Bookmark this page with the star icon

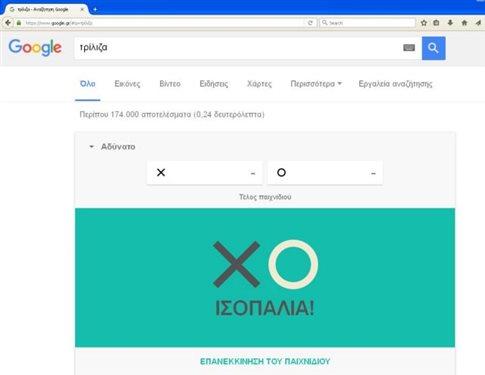coord(424,23)
